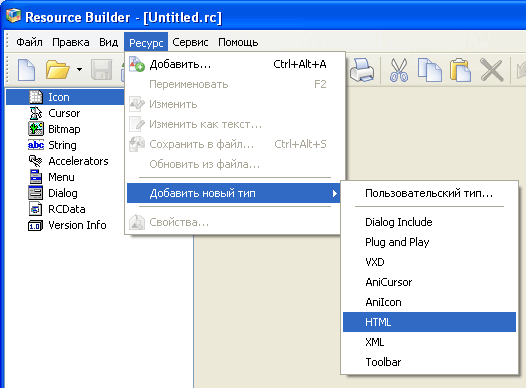Viewport: 526px width, 389px height.
Task: Click the Bitmap resource picture icon
Action: 36,129
